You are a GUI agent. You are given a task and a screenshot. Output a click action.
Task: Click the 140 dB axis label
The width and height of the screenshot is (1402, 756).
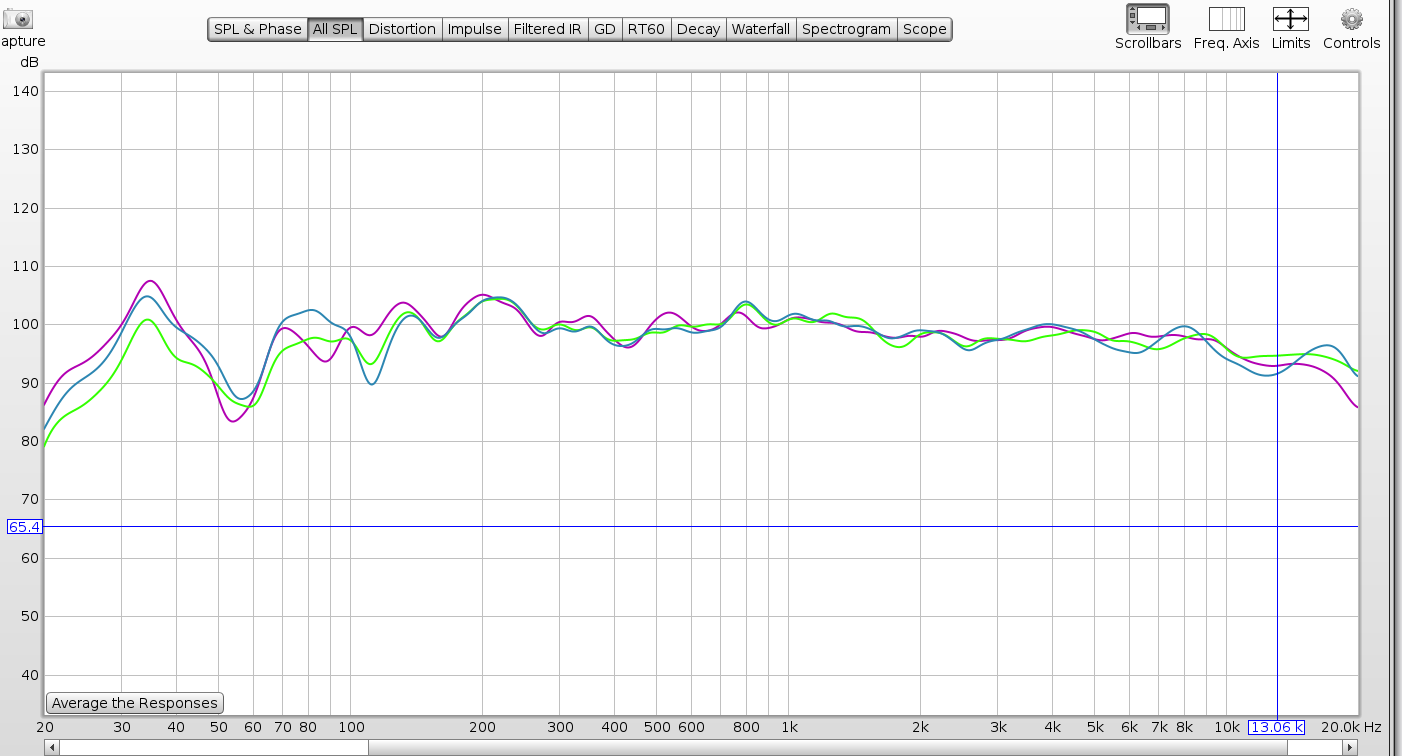click(x=26, y=91)
